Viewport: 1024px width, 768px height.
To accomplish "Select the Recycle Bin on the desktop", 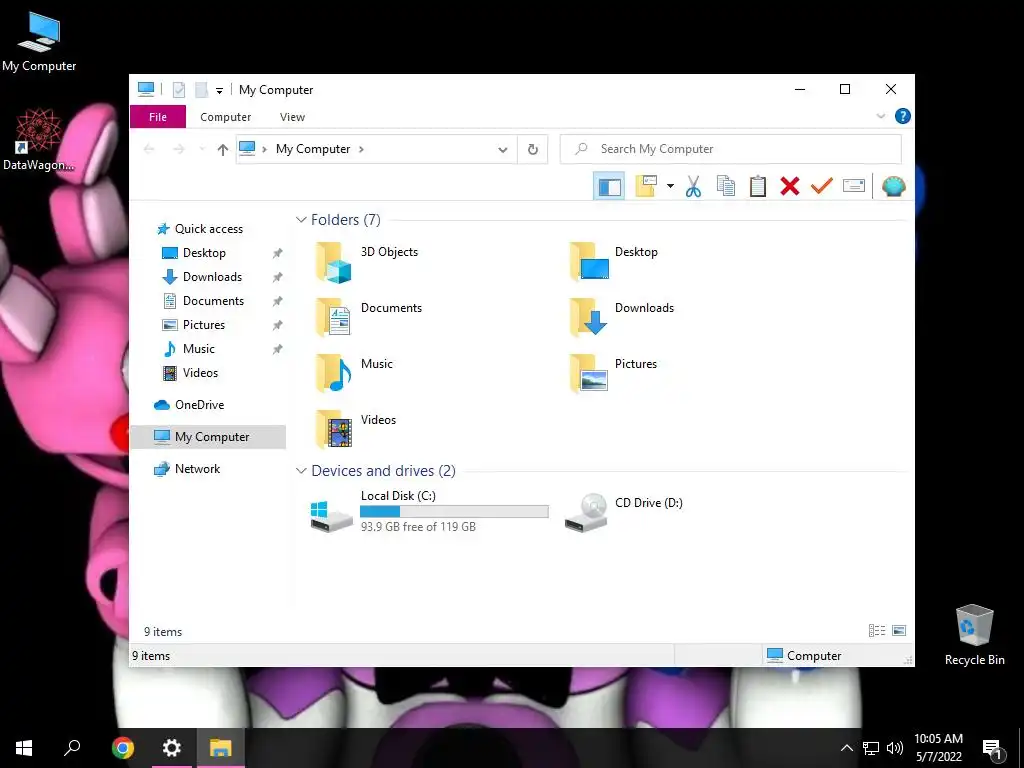I will (x=974, y=635).
